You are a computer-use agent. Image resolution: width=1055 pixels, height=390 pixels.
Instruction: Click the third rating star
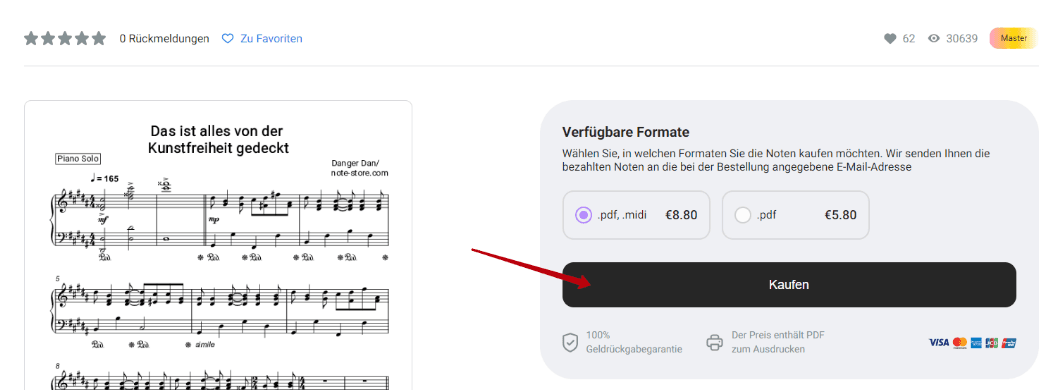[x=65, y=38]
